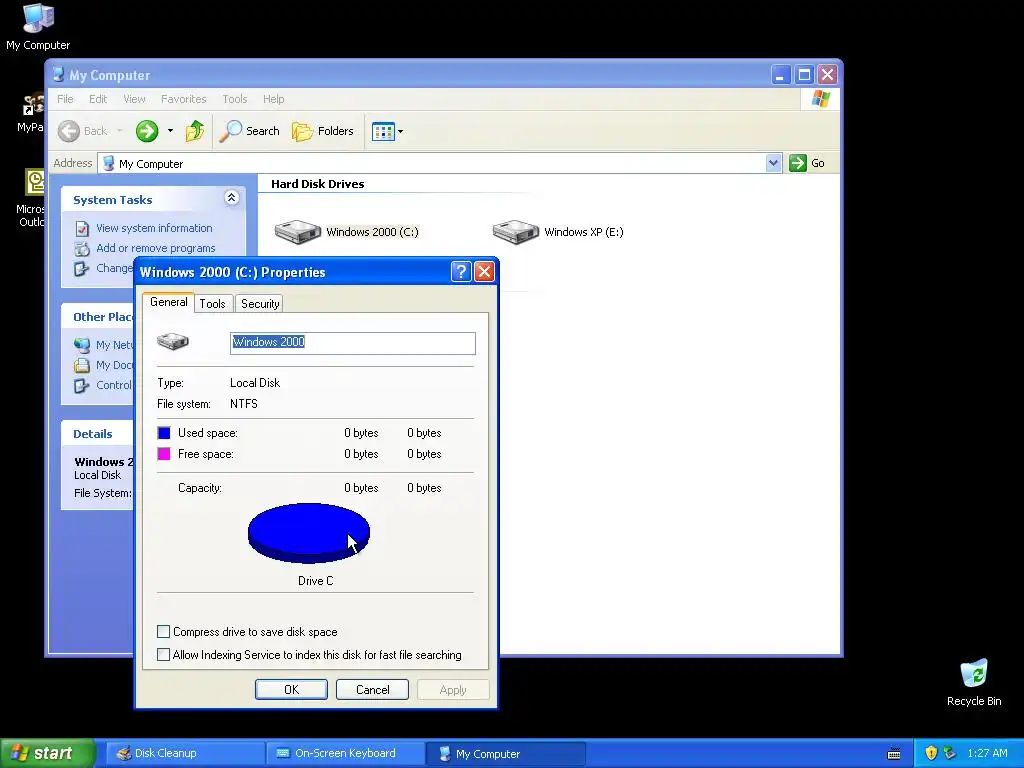Click the Start button

(47, 753)
